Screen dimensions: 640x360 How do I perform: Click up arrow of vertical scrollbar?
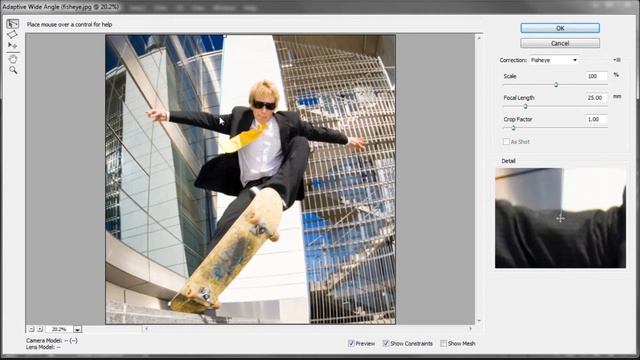(479, 38)
